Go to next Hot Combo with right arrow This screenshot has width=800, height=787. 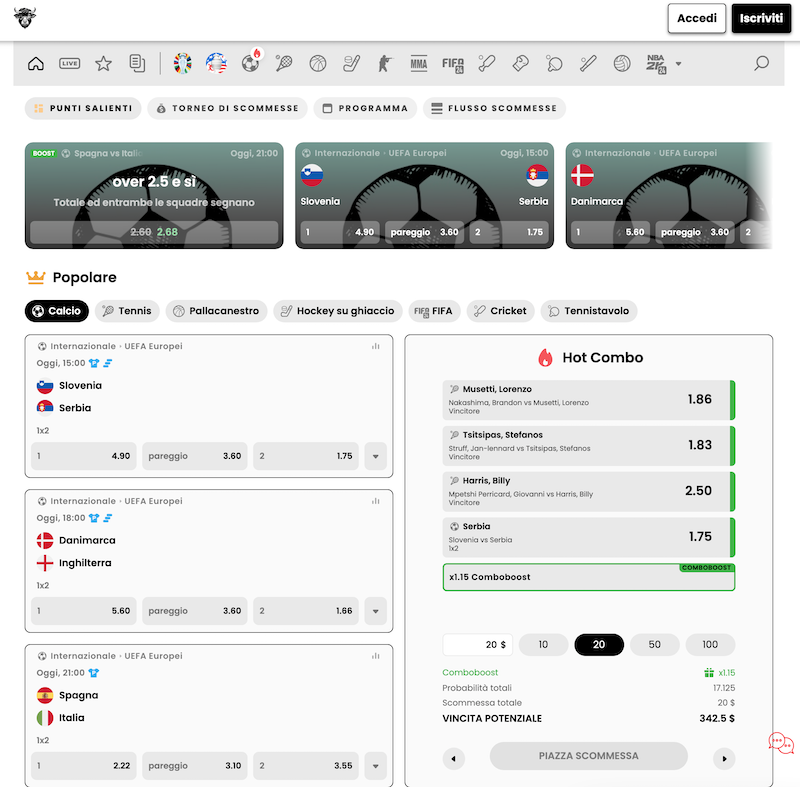[724, 759]
